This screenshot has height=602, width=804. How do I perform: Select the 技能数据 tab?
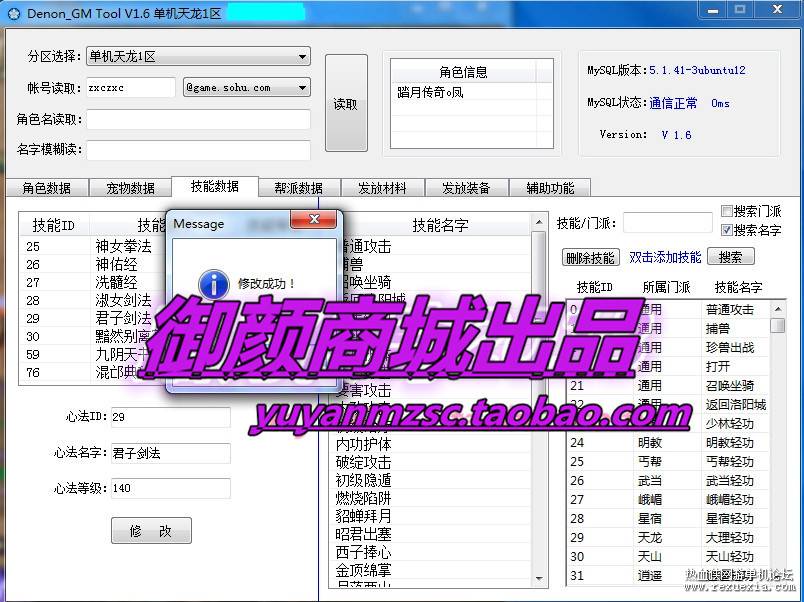point(215,186)
